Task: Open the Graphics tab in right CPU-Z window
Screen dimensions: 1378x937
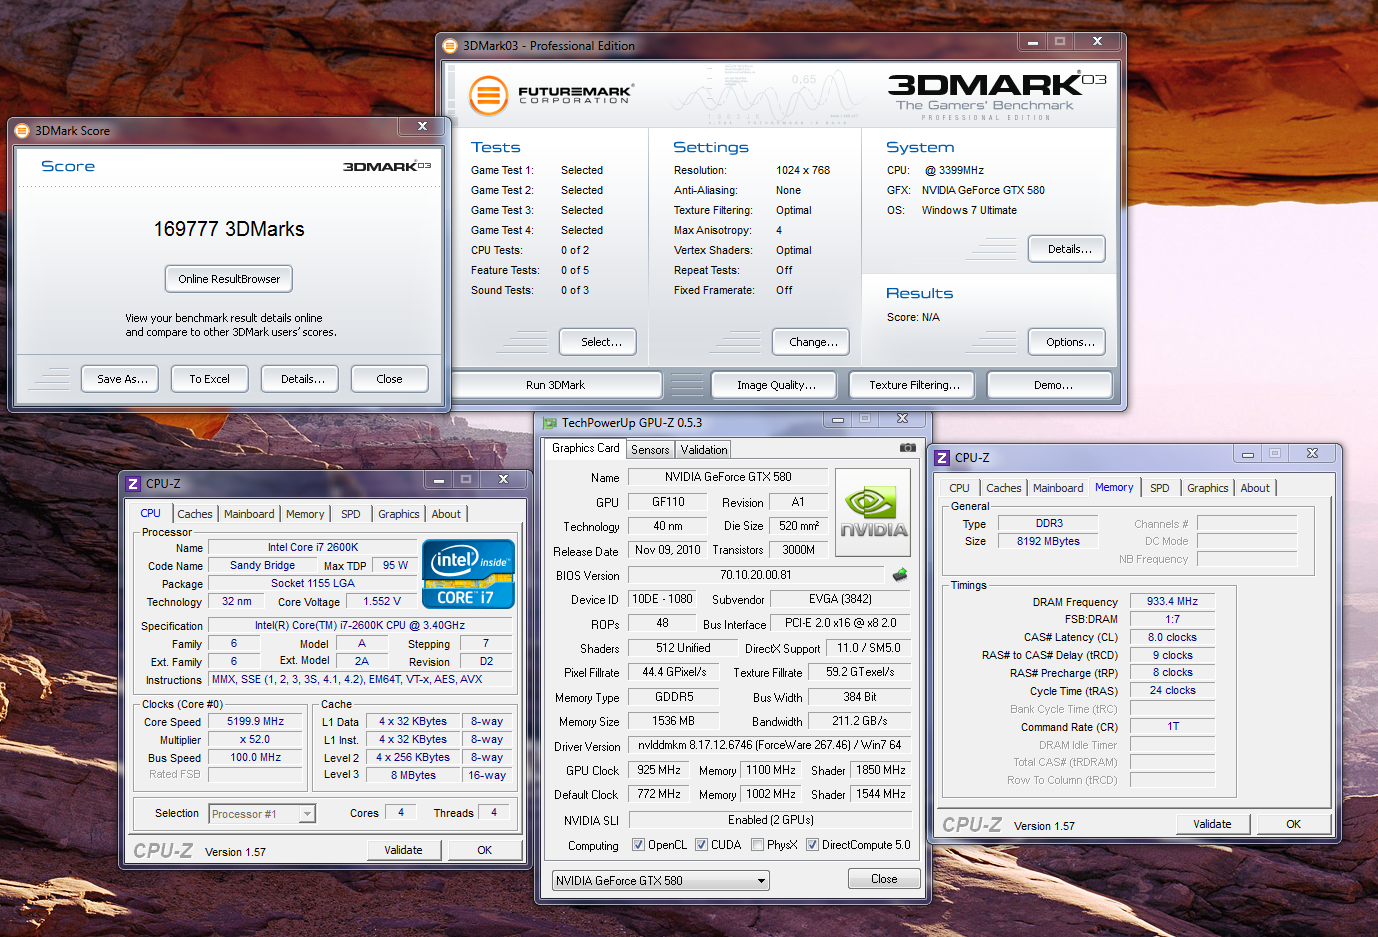Action: (1207, 488)
